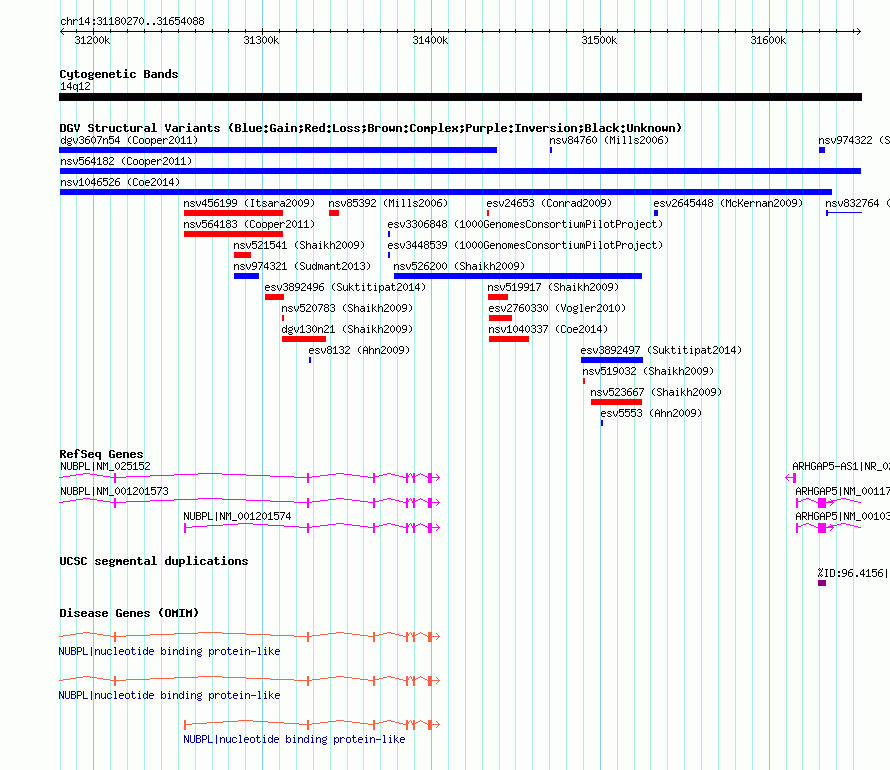Click esv2760330 (Vogler2010) variant label

coord(557,308)
